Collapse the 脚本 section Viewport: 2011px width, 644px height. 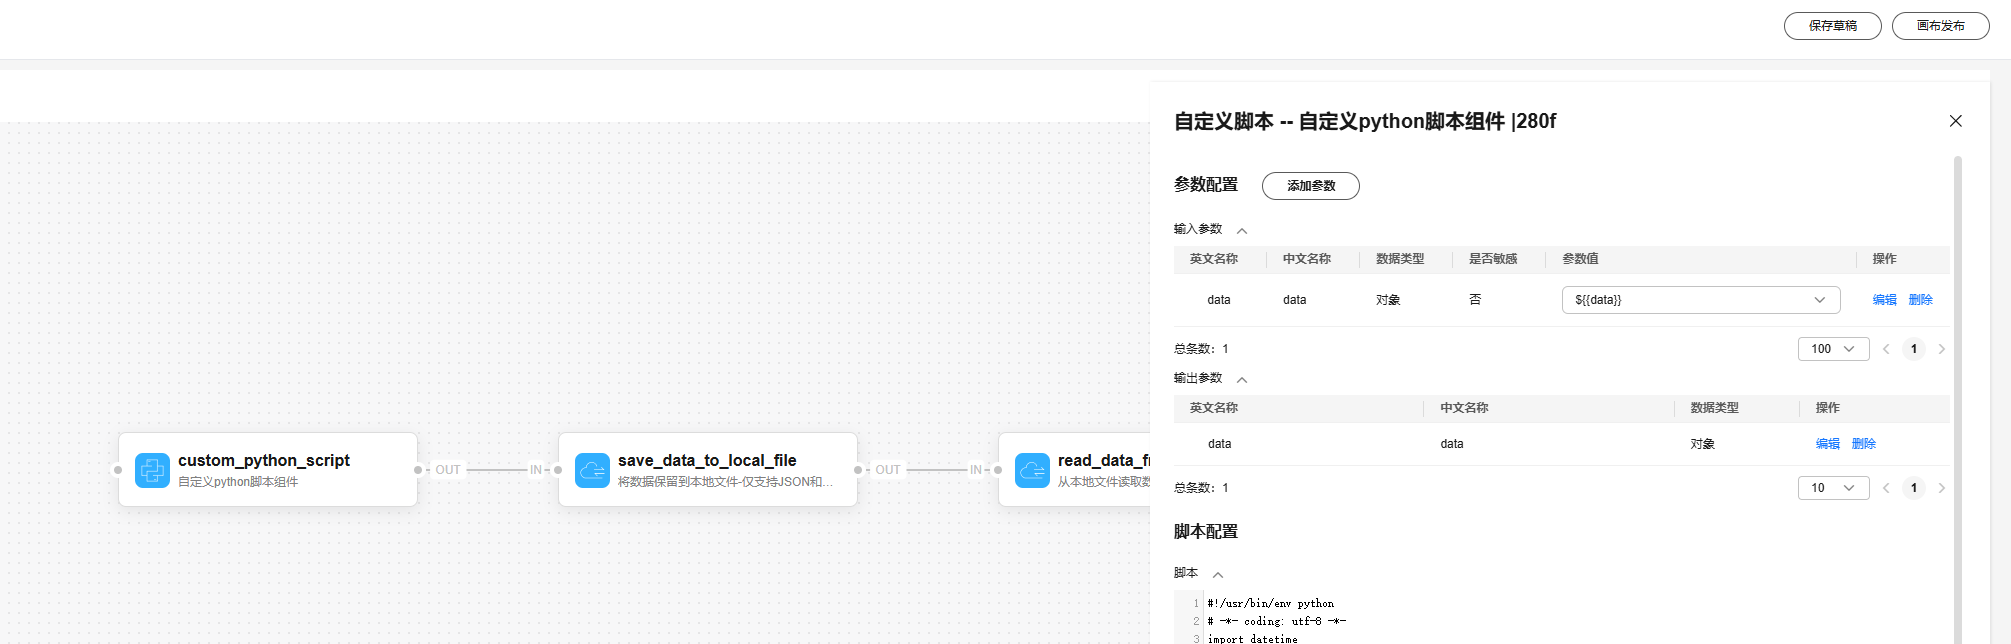[1218, 575]
